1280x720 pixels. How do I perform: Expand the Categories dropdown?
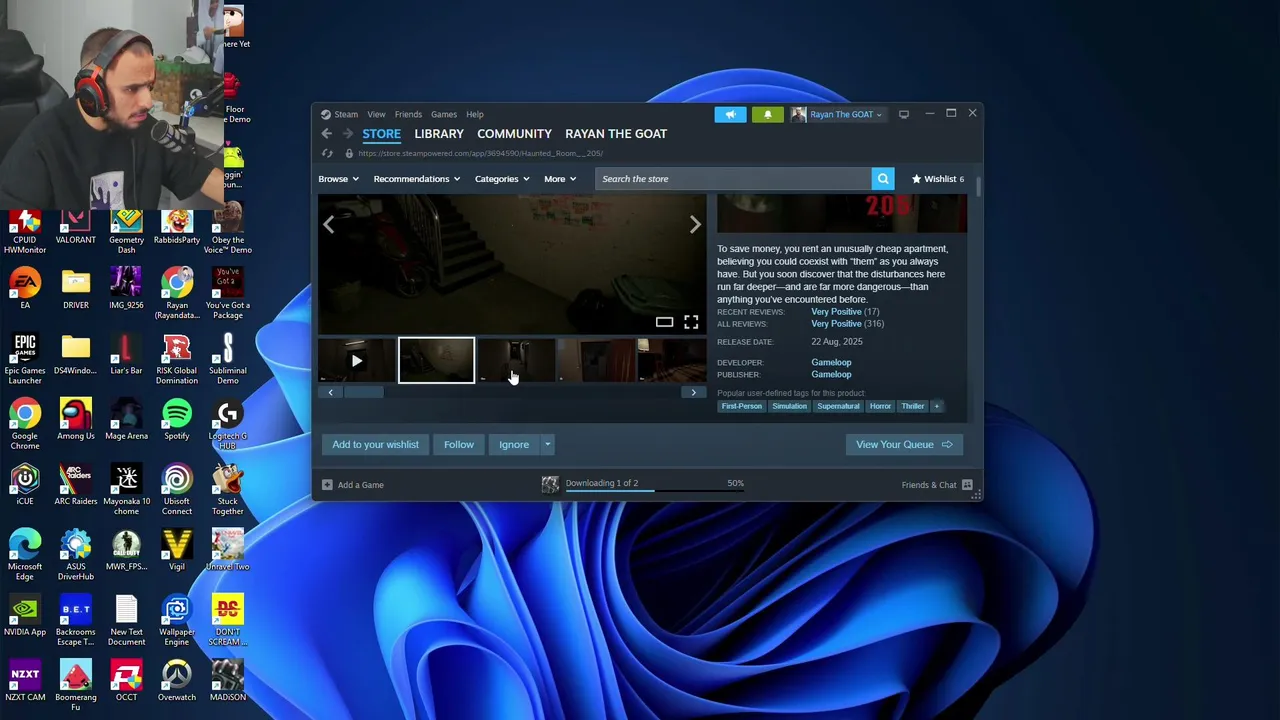[x=502, y=179]
